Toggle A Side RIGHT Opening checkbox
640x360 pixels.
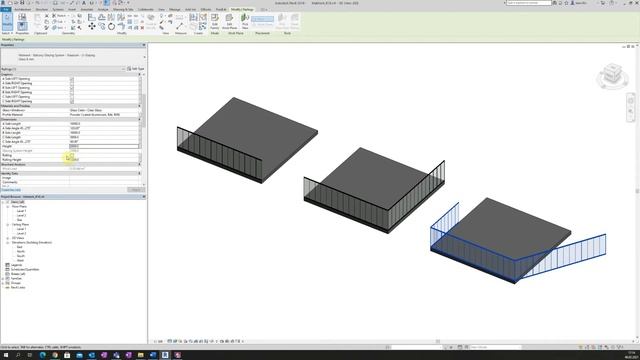(72, 83)
